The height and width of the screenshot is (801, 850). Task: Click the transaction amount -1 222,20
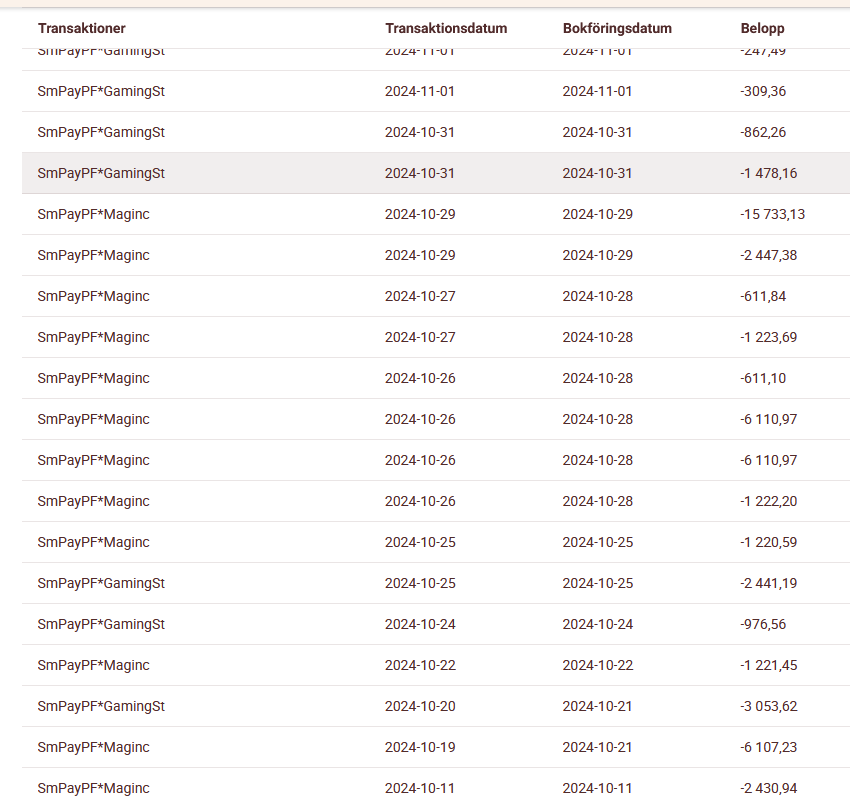[769, 501]
